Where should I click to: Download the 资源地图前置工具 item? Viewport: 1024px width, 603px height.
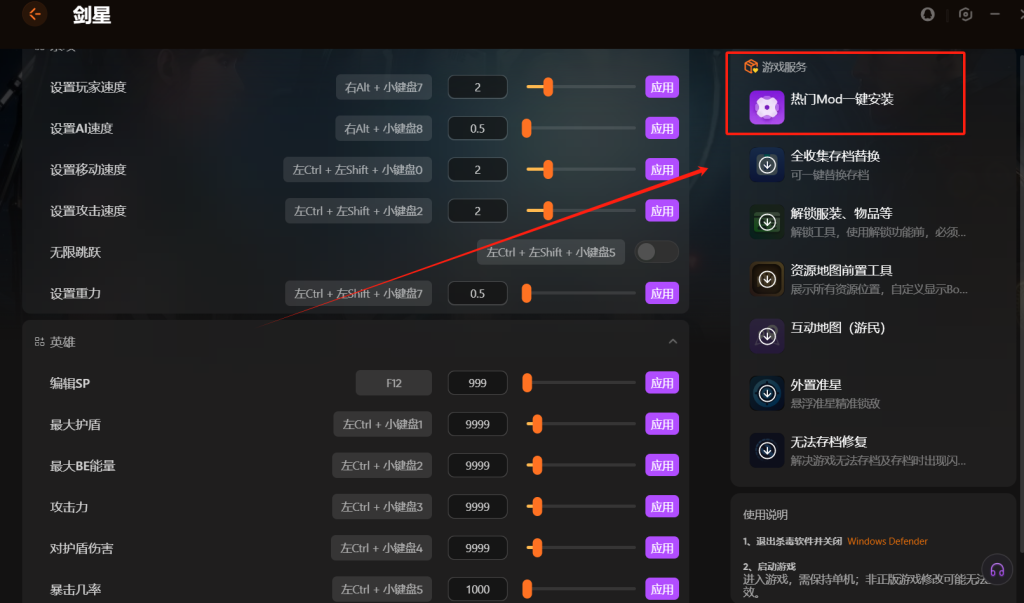[767, 279]
